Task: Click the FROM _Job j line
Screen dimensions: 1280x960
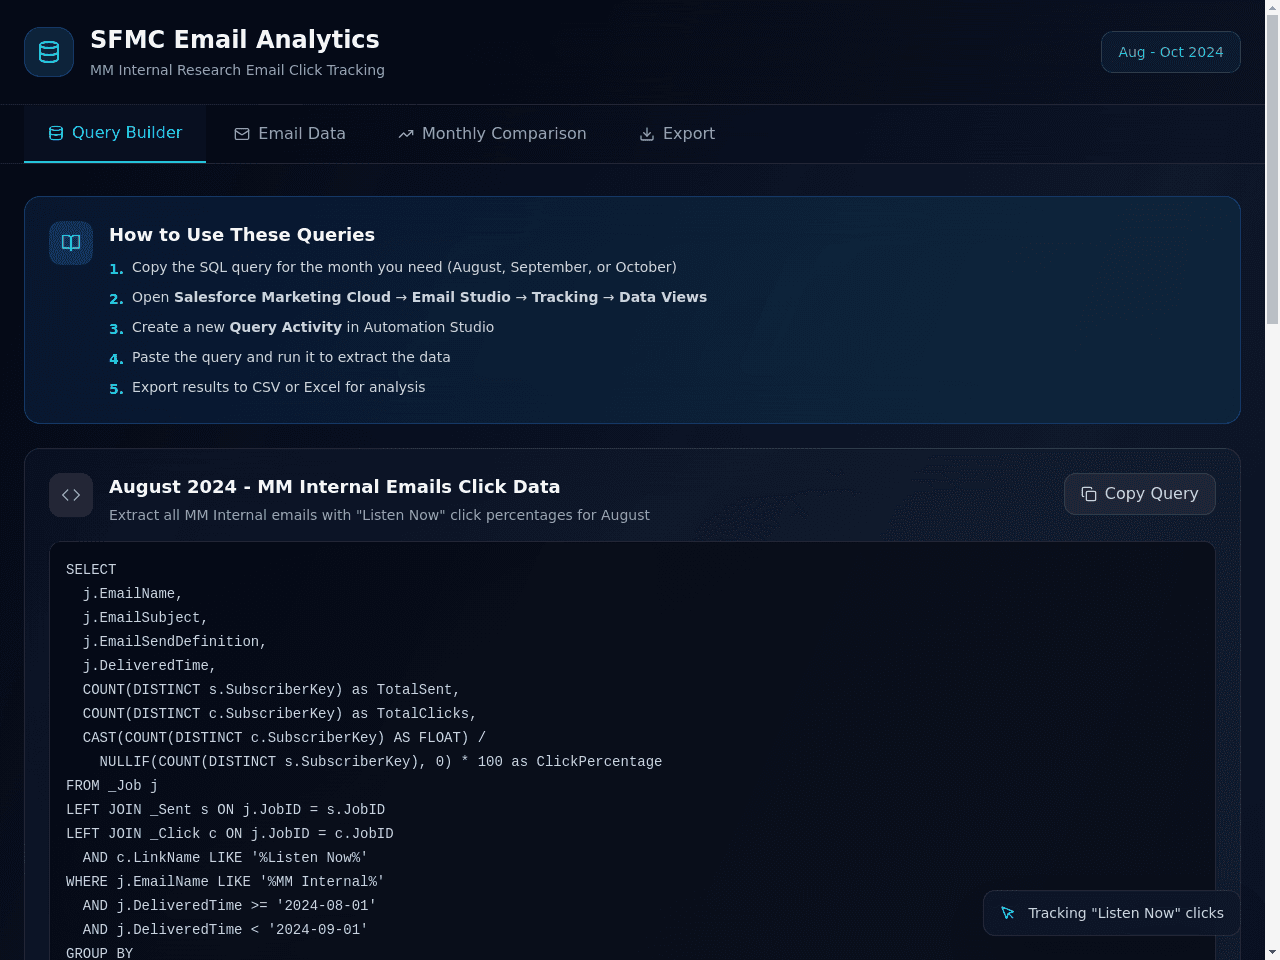Action: click(x=112, y=786)
